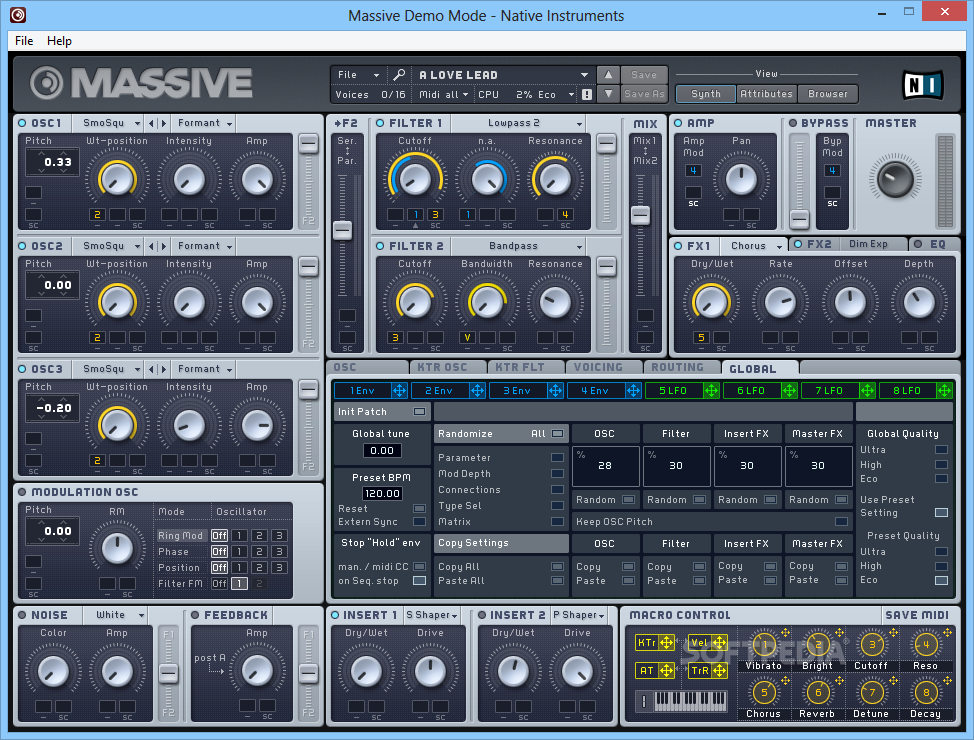
Task: Grab the 8 LFO modulation handle
Action: coord(944,391)
